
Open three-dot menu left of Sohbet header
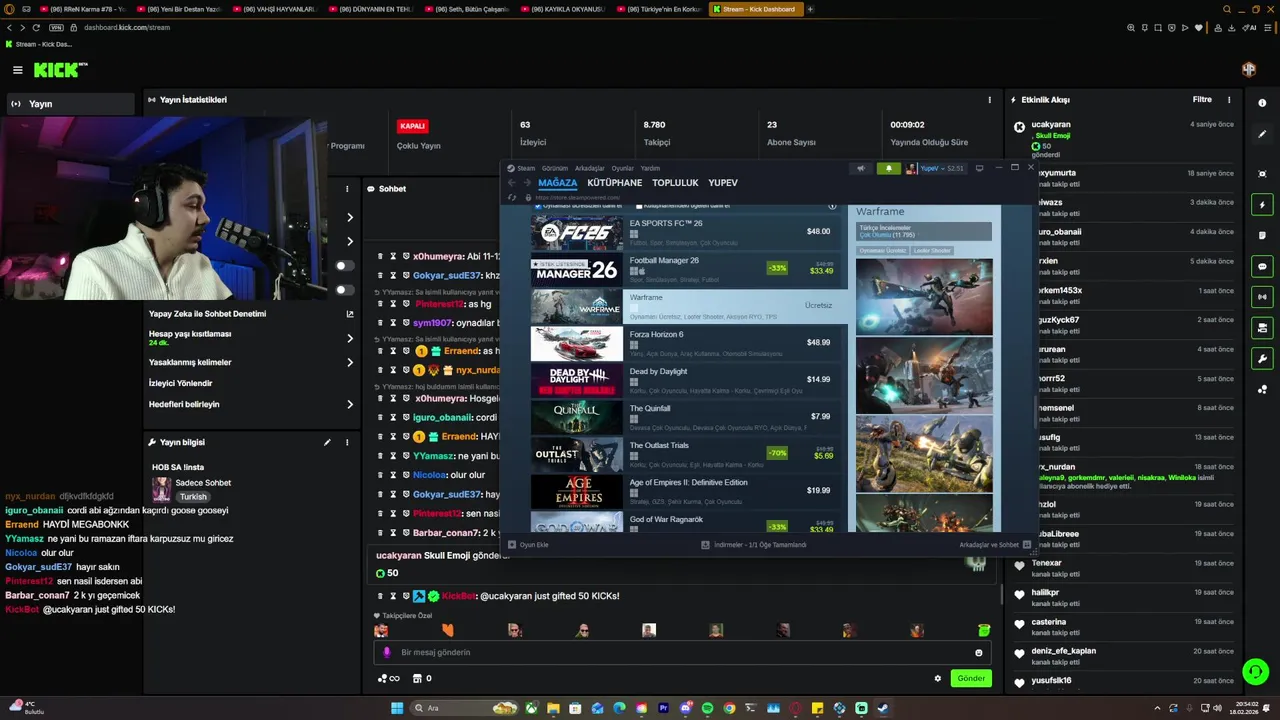347,189
